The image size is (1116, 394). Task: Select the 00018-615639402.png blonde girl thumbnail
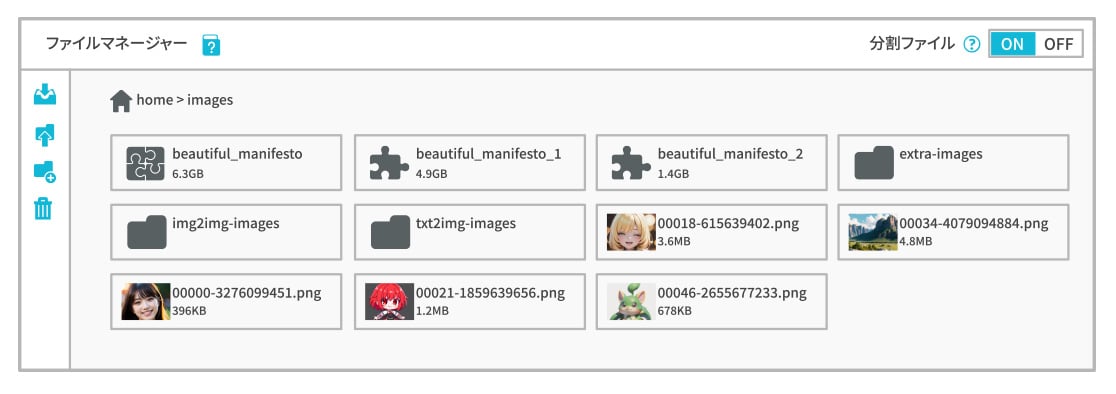coord(631,232)
